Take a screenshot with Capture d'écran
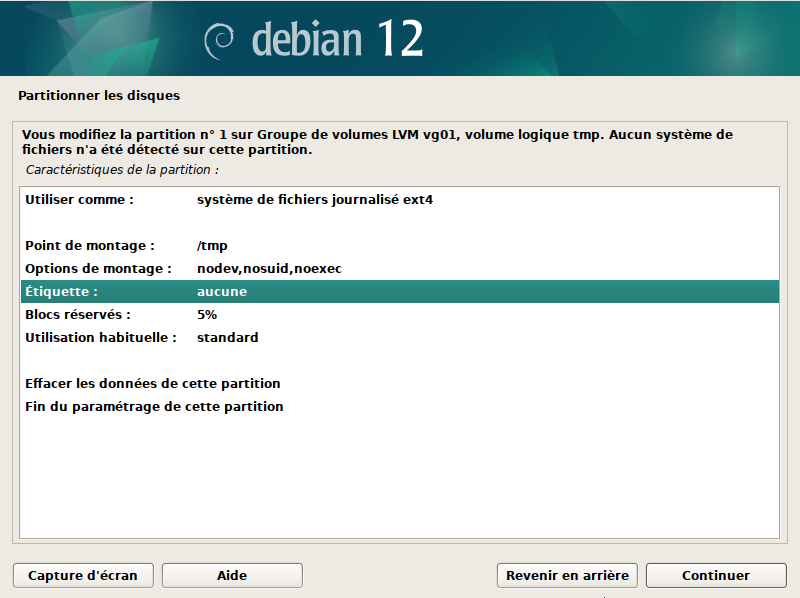This screenshot has height=598, width=800. point(83,576)
